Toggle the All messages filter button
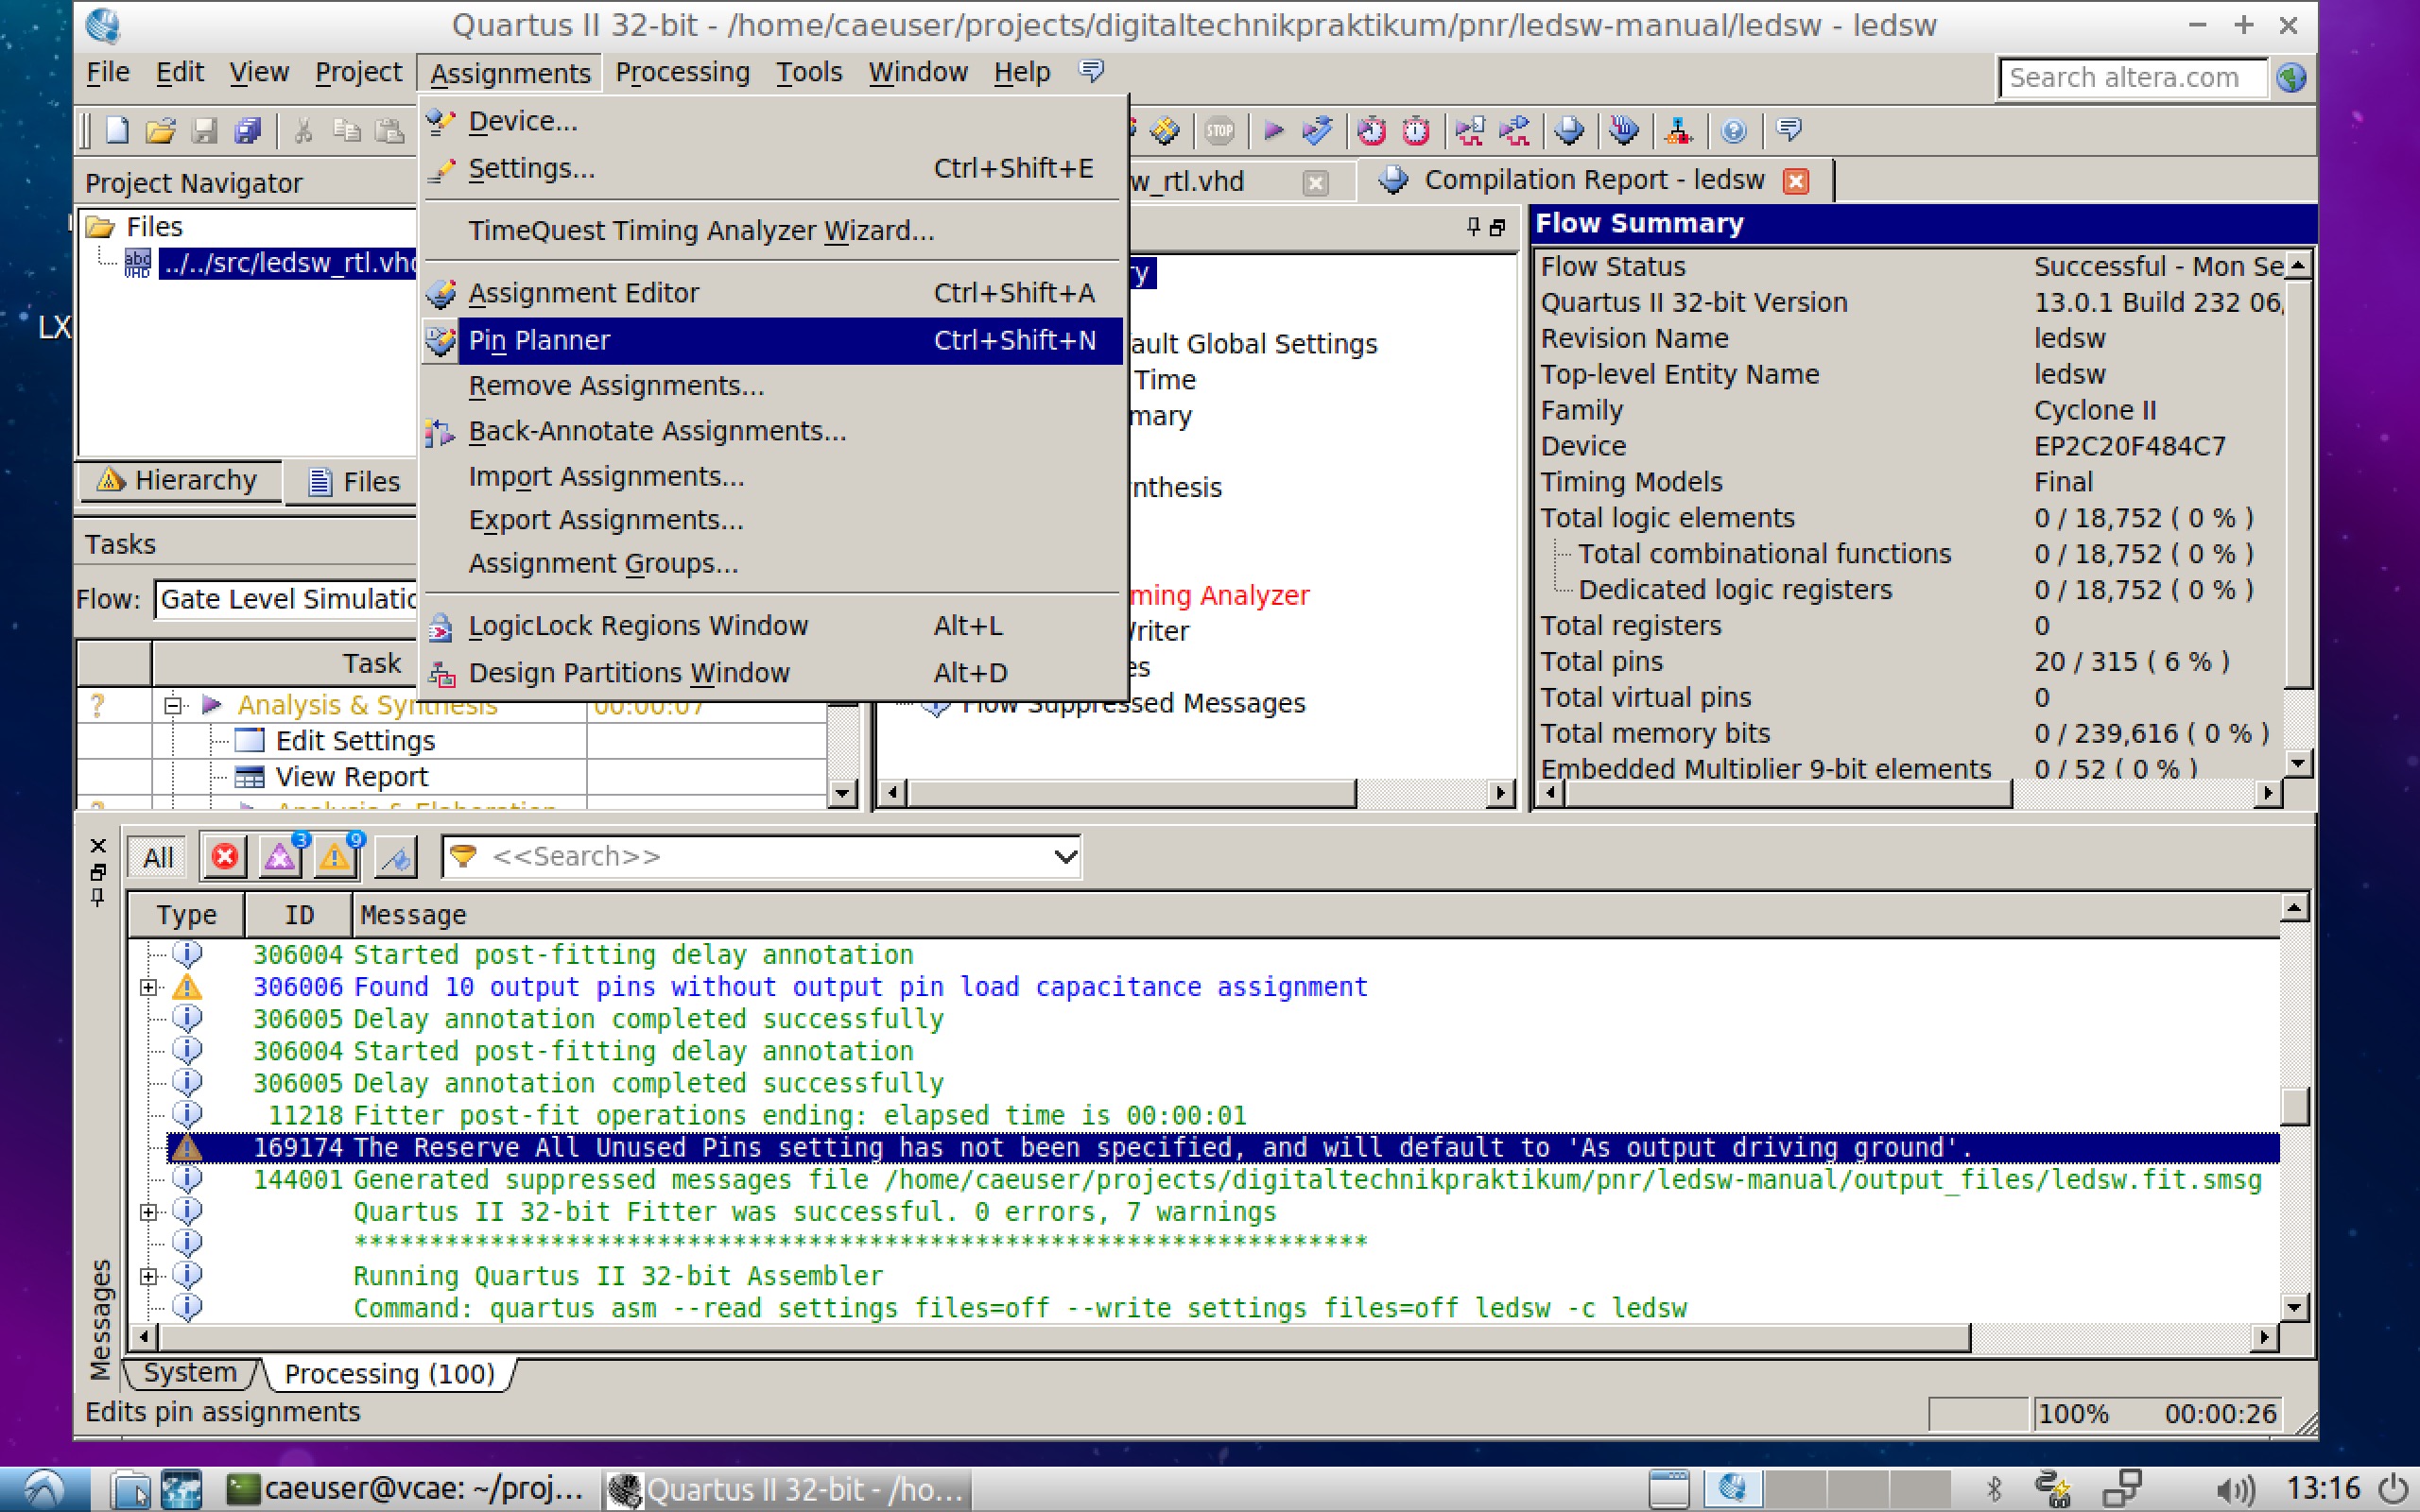The height and width of the screenshot is (1512, 2420). (158, 857)
